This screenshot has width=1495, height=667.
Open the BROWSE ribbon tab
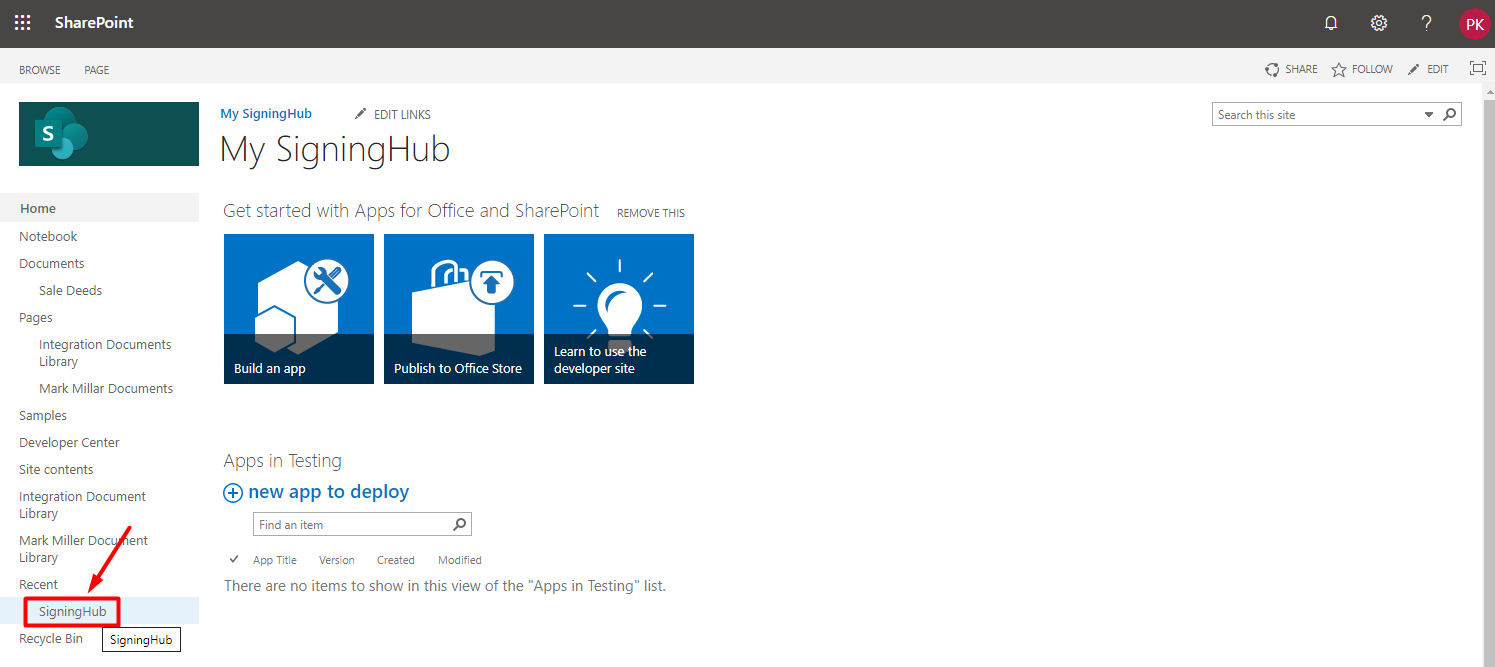click(x=40, y=70)
